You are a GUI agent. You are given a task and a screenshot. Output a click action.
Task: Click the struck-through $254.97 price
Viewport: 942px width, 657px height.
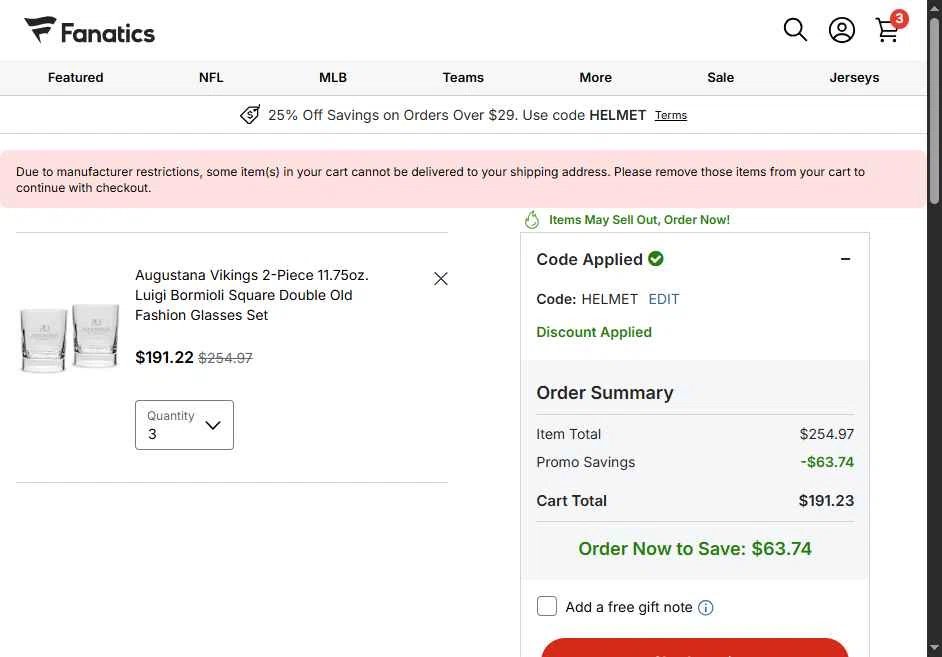(225, 358)
